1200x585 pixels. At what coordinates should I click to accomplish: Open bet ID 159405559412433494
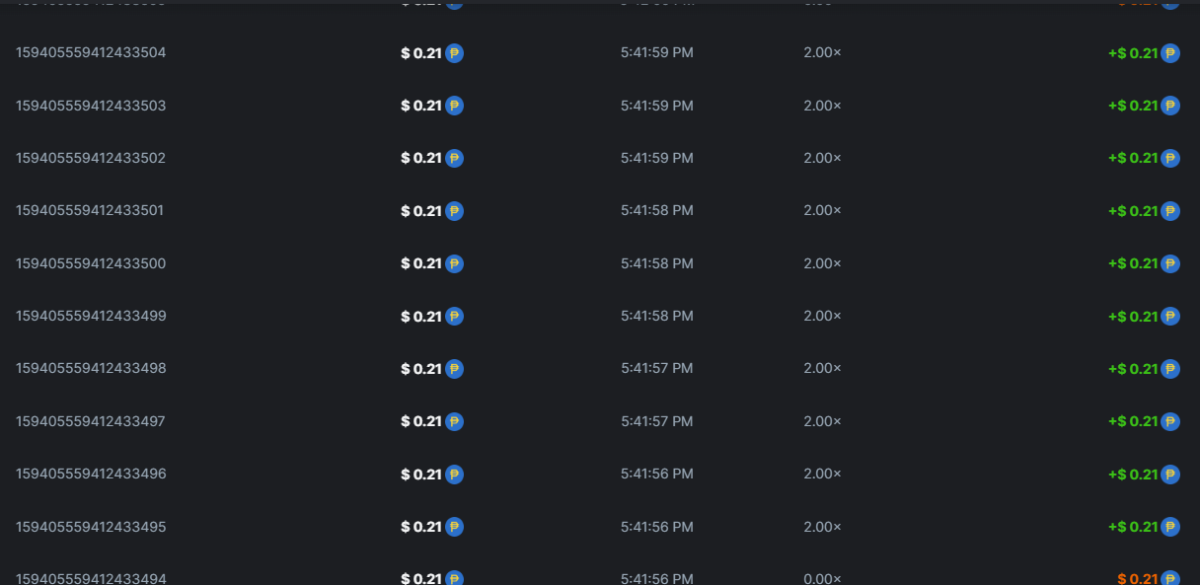[x=91, y=578]
